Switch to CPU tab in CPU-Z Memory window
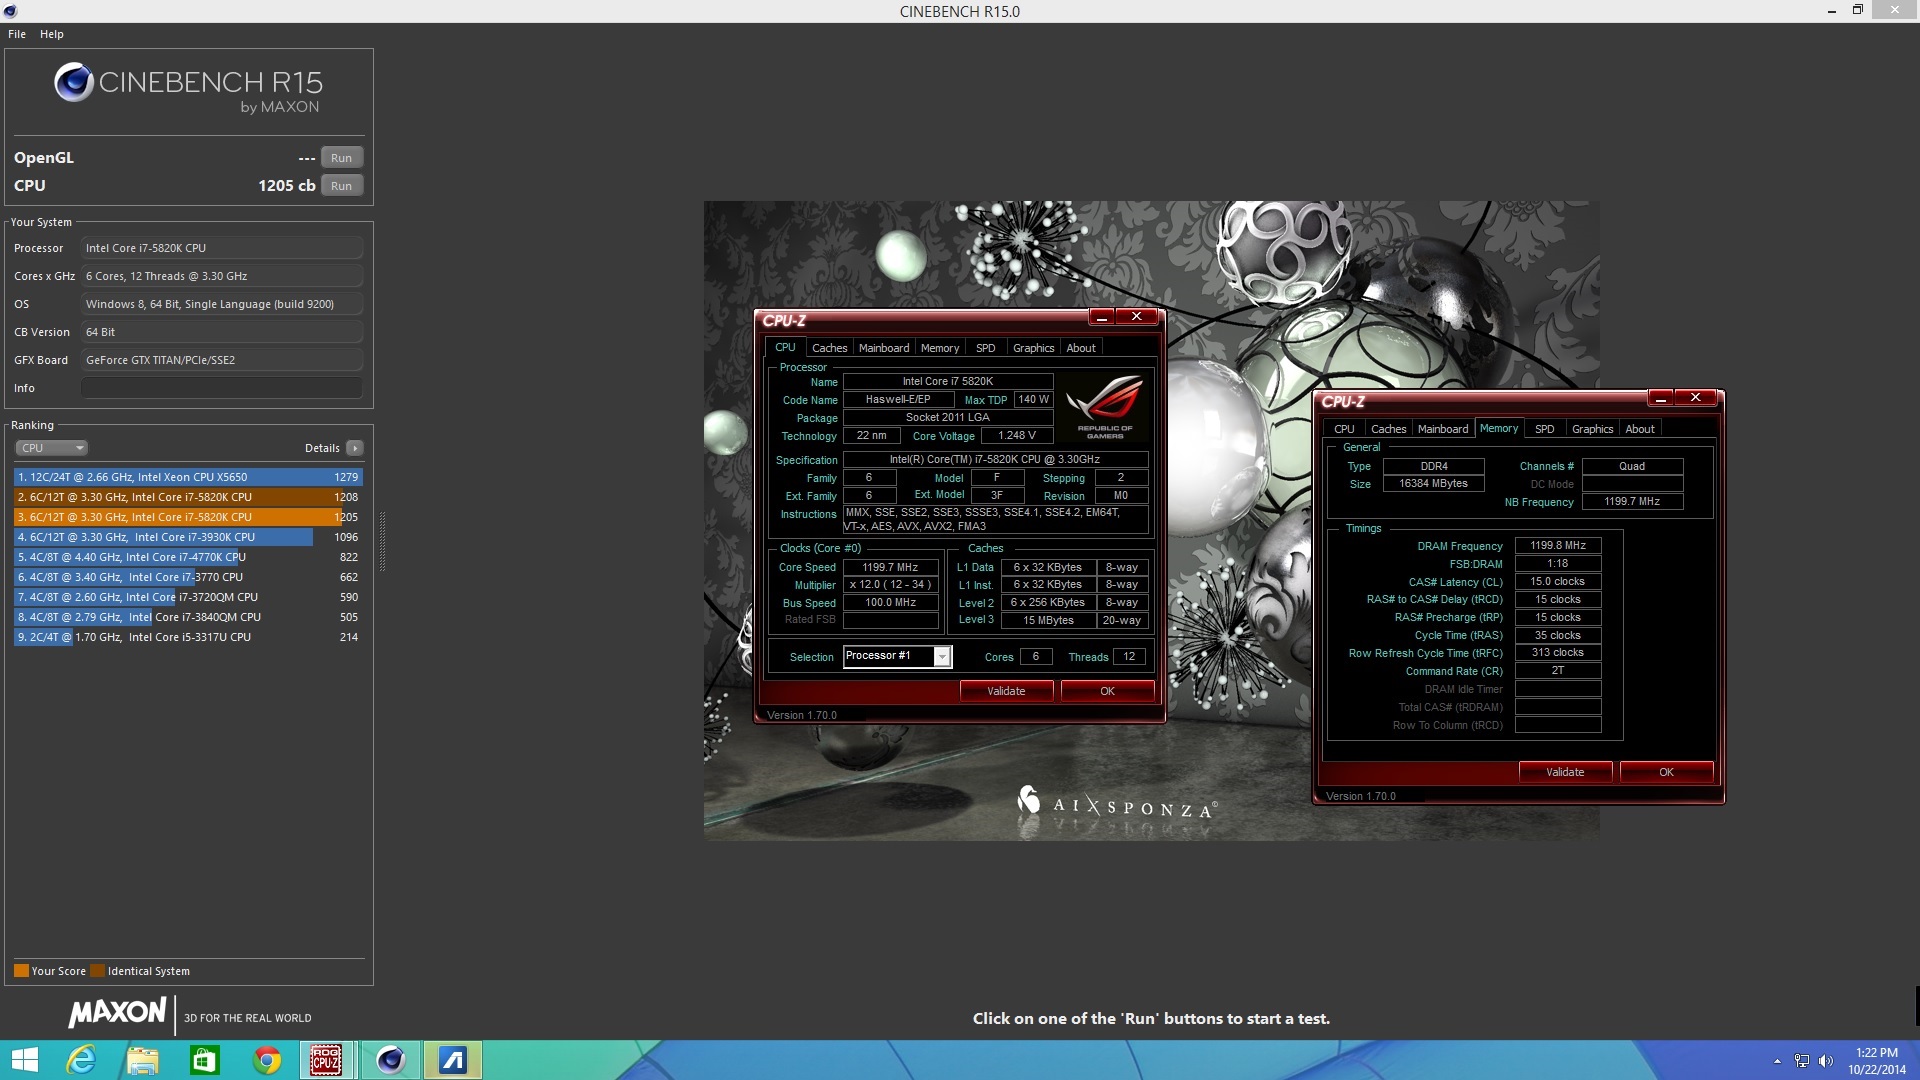Screen dimensions: 1920x1080 click(x=1344, y=429)
